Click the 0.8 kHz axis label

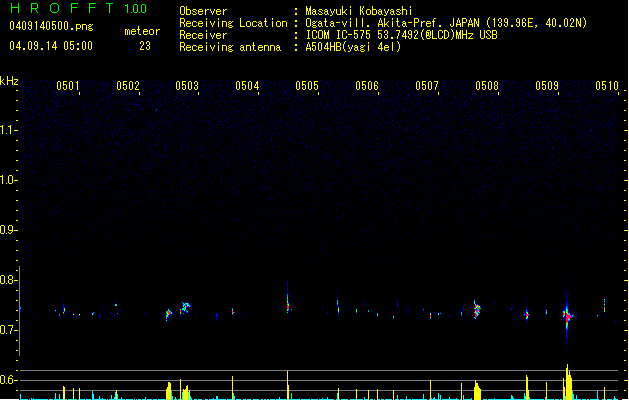(8, 280)
